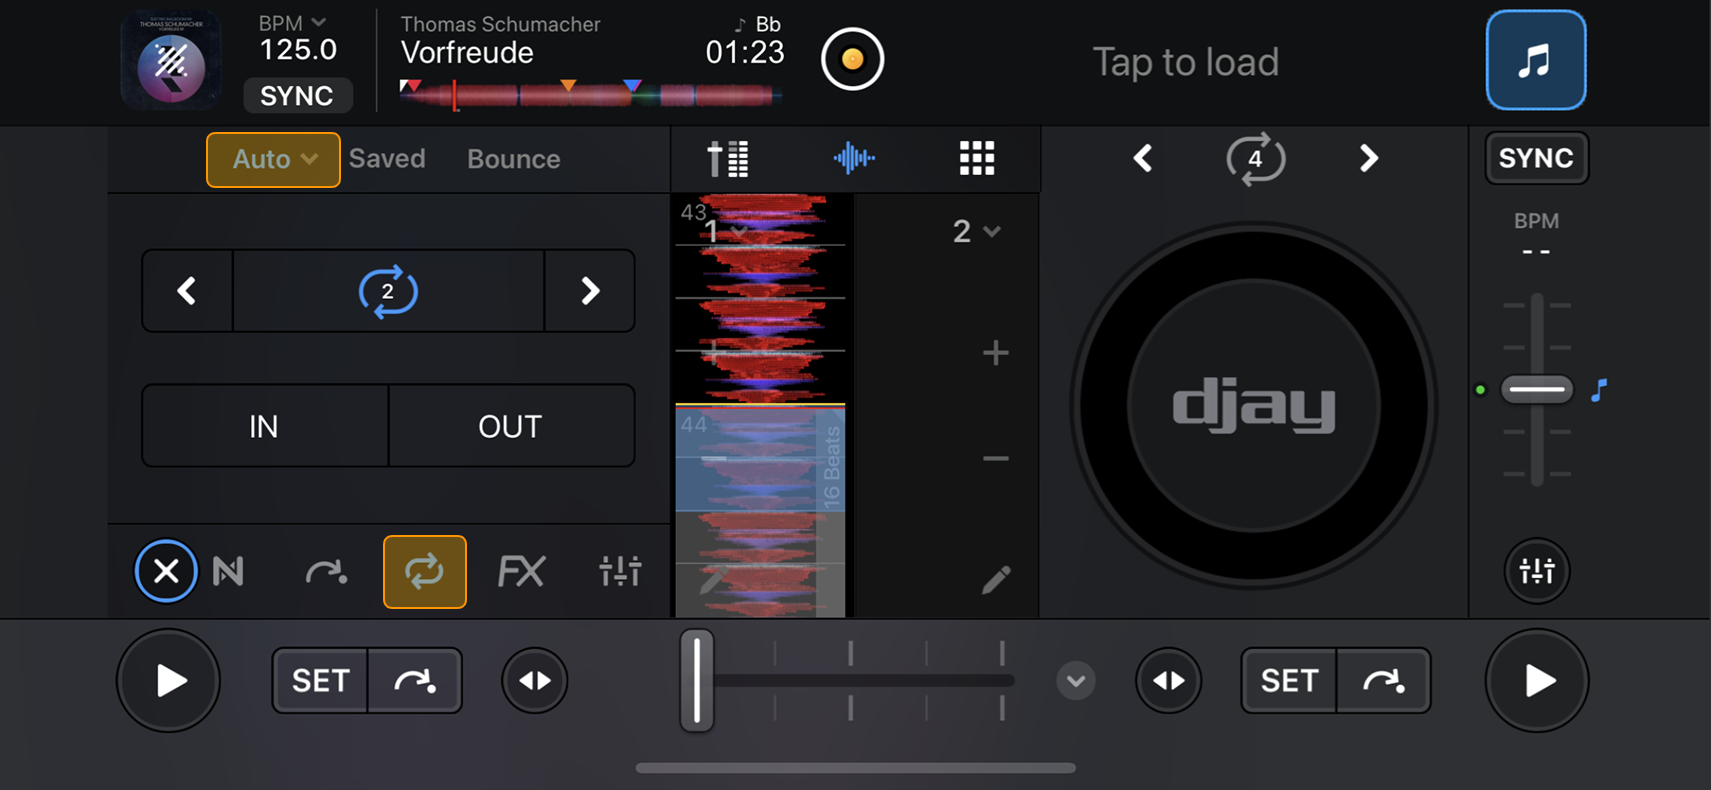Disable the active loop panel button
The height and width of the screenshot is (790, 1711).
[424, 572]
